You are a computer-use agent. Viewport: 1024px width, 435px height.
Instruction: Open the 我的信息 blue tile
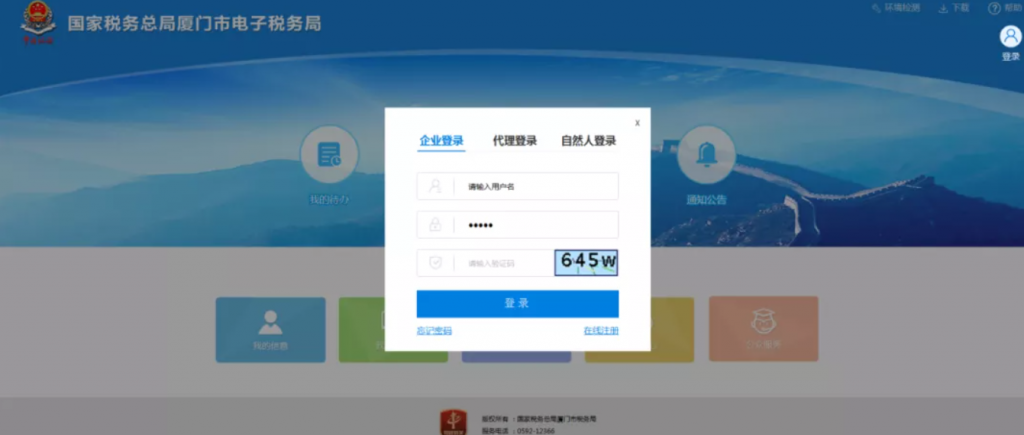[x=270, y=329]
